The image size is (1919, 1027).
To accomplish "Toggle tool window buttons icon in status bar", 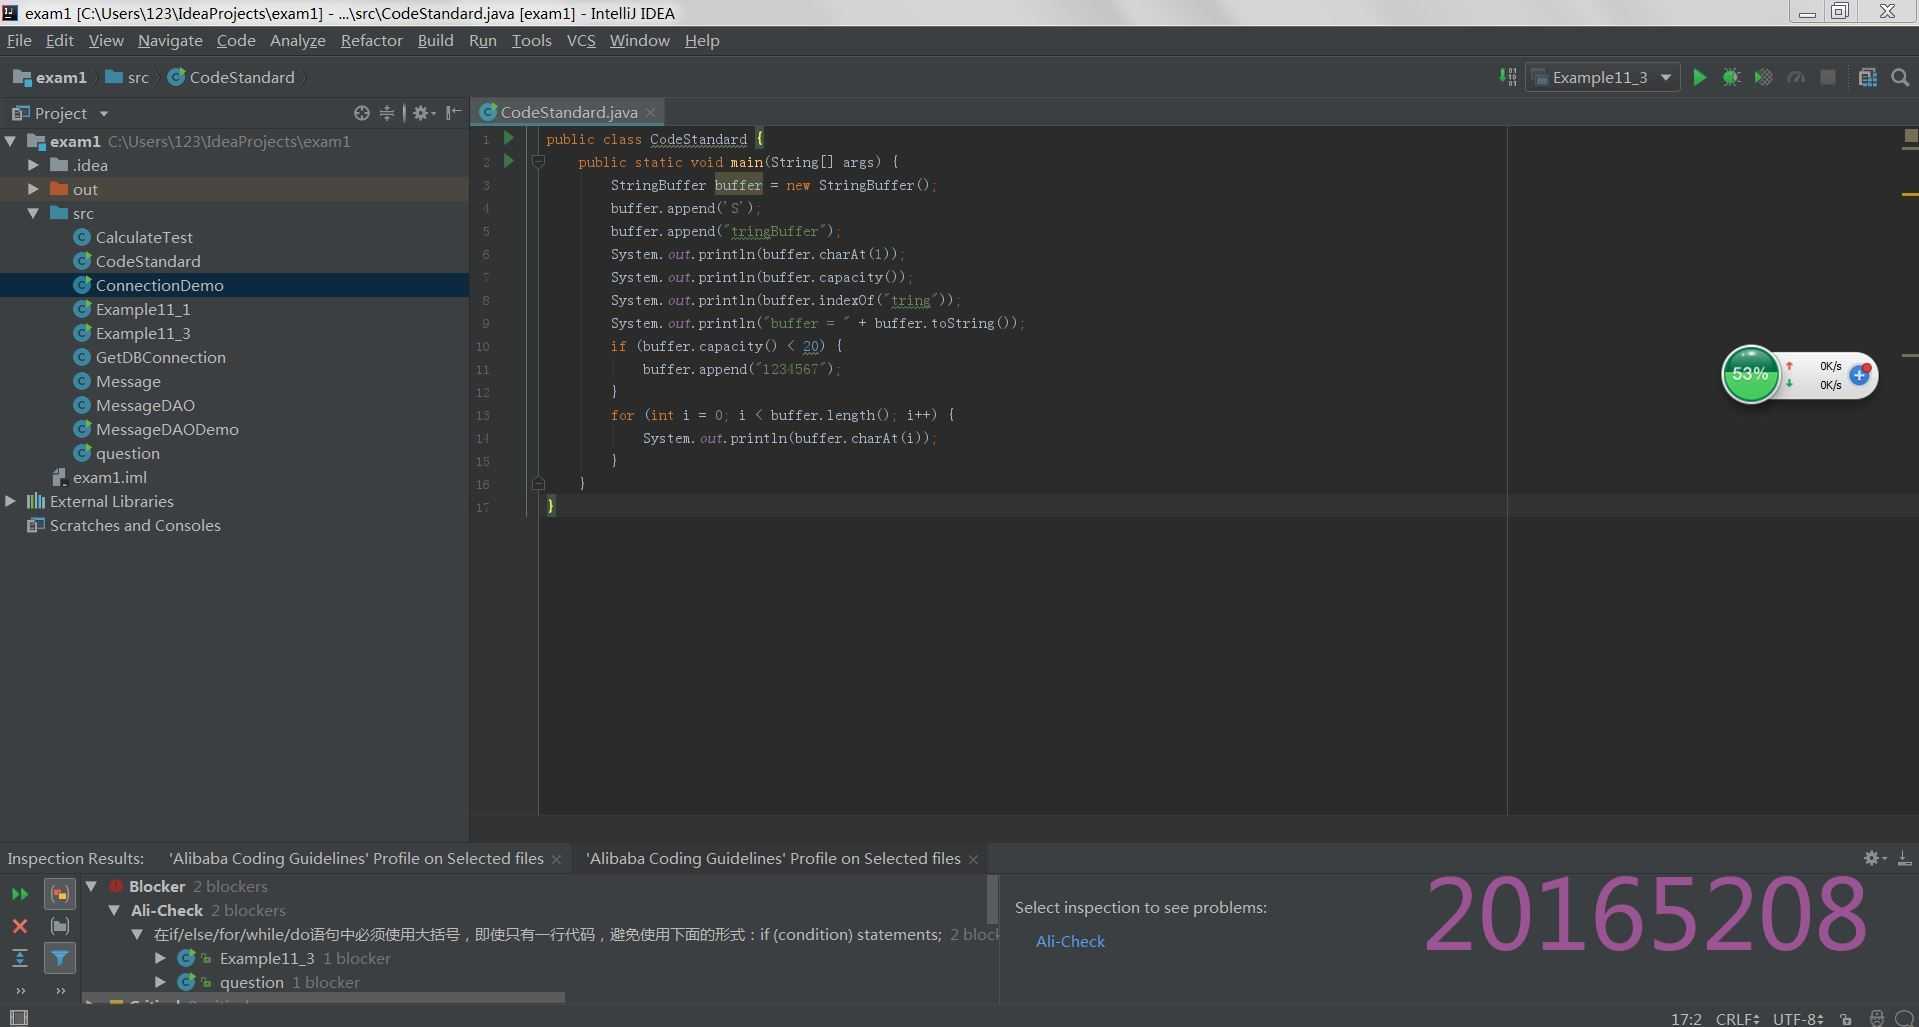I will point(18,1018).
